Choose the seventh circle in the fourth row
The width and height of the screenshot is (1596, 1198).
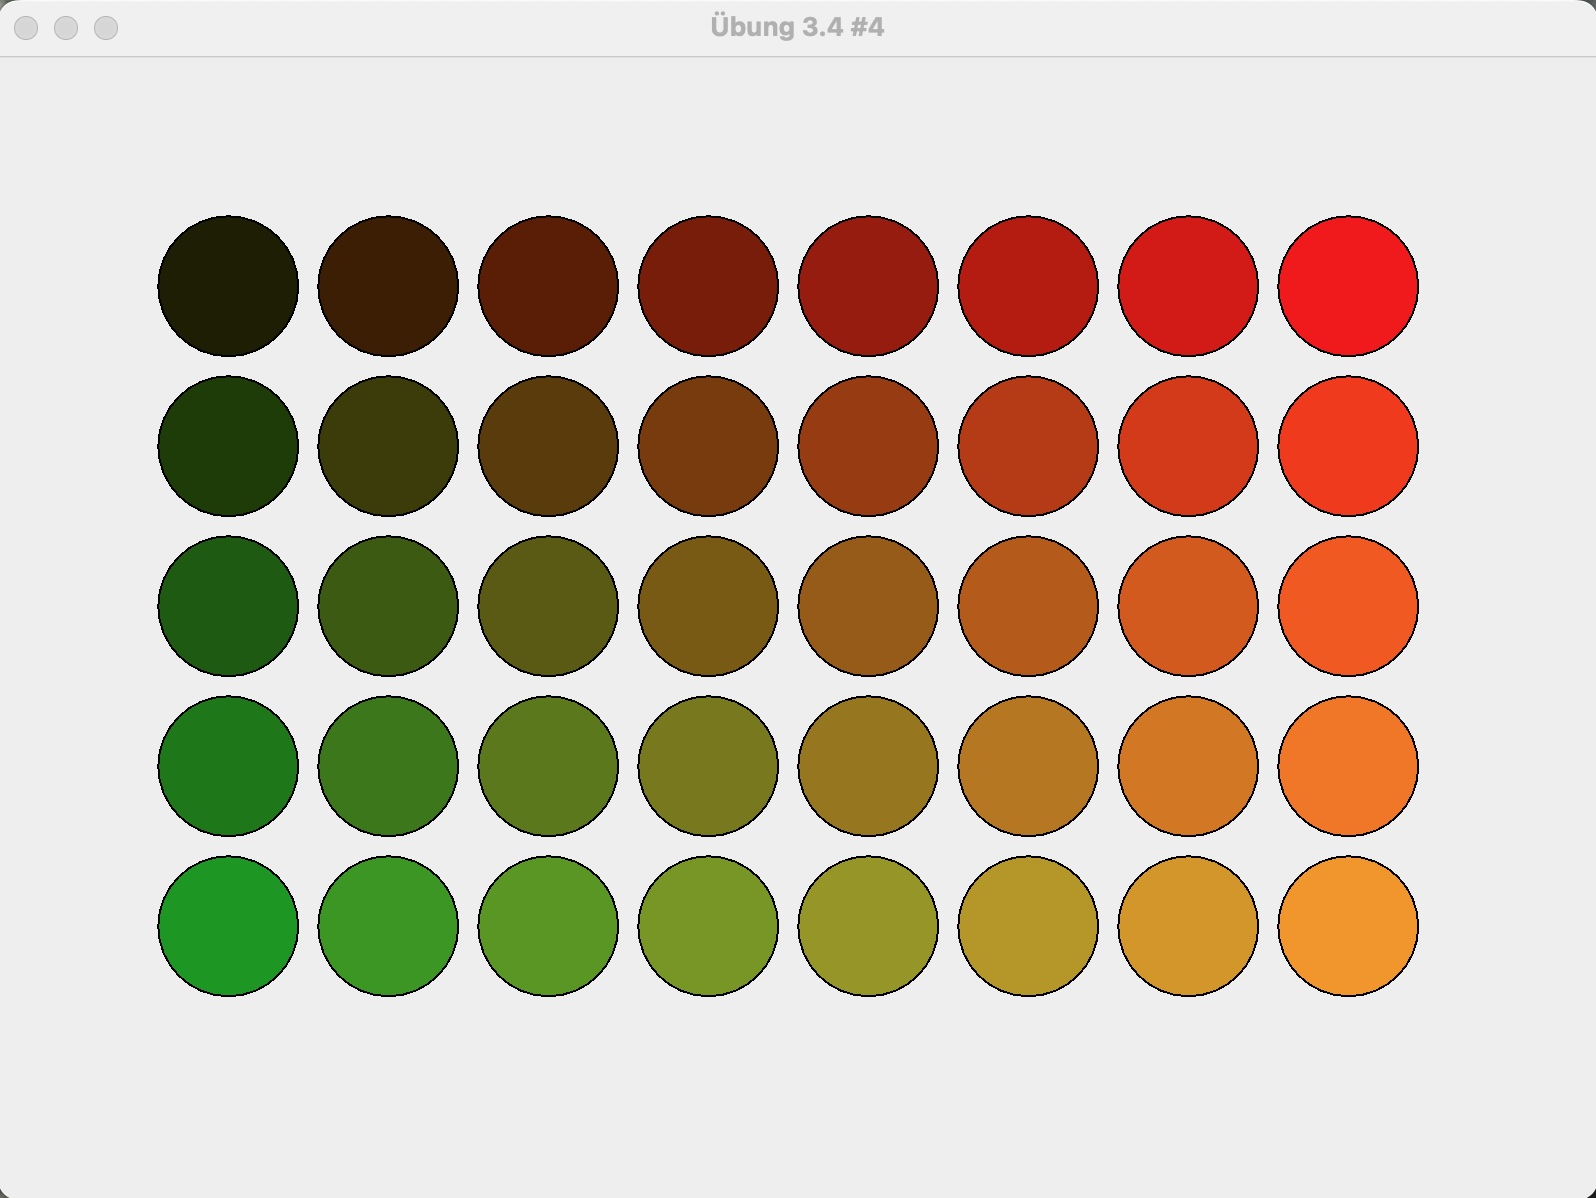point(1188,766)
